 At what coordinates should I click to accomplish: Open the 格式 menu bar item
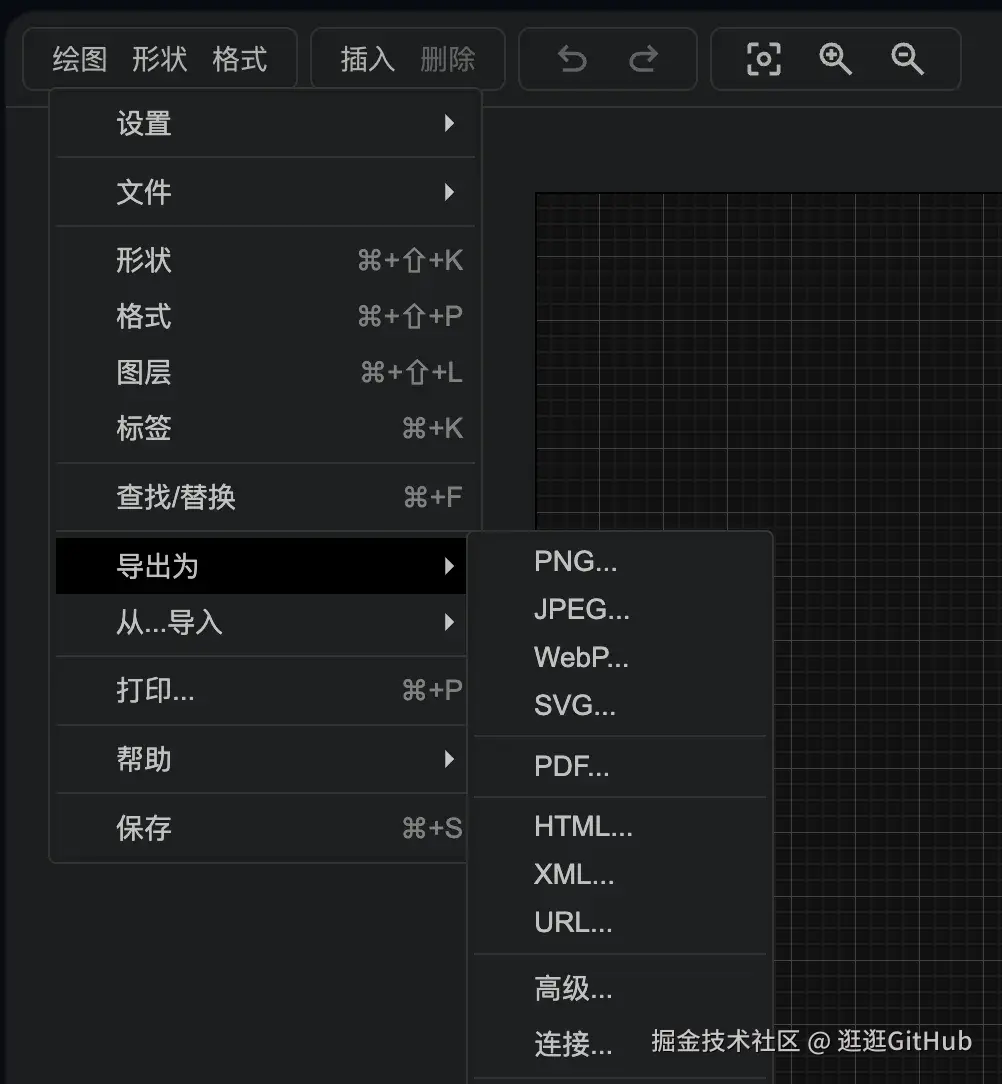click(x=238, y=58)
